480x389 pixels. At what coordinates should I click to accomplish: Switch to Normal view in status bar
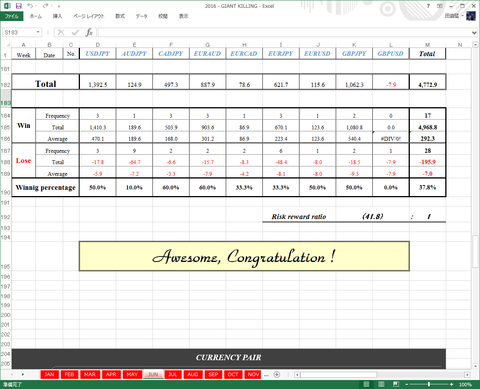tap(366, 384)
